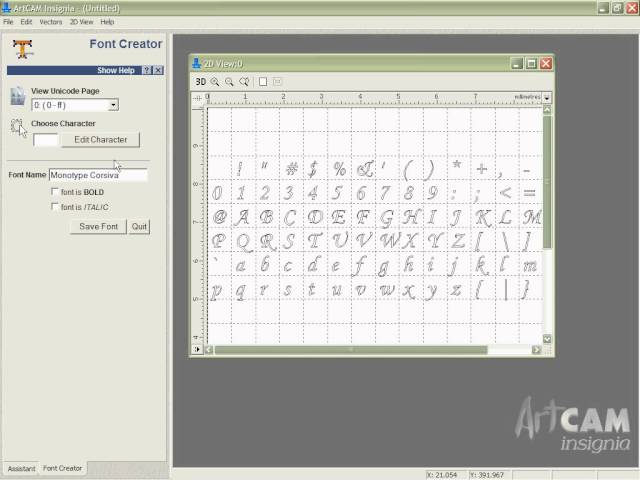
Task: Open the Vectors menu
Action: pyautogui.click(x=51, y=22)
